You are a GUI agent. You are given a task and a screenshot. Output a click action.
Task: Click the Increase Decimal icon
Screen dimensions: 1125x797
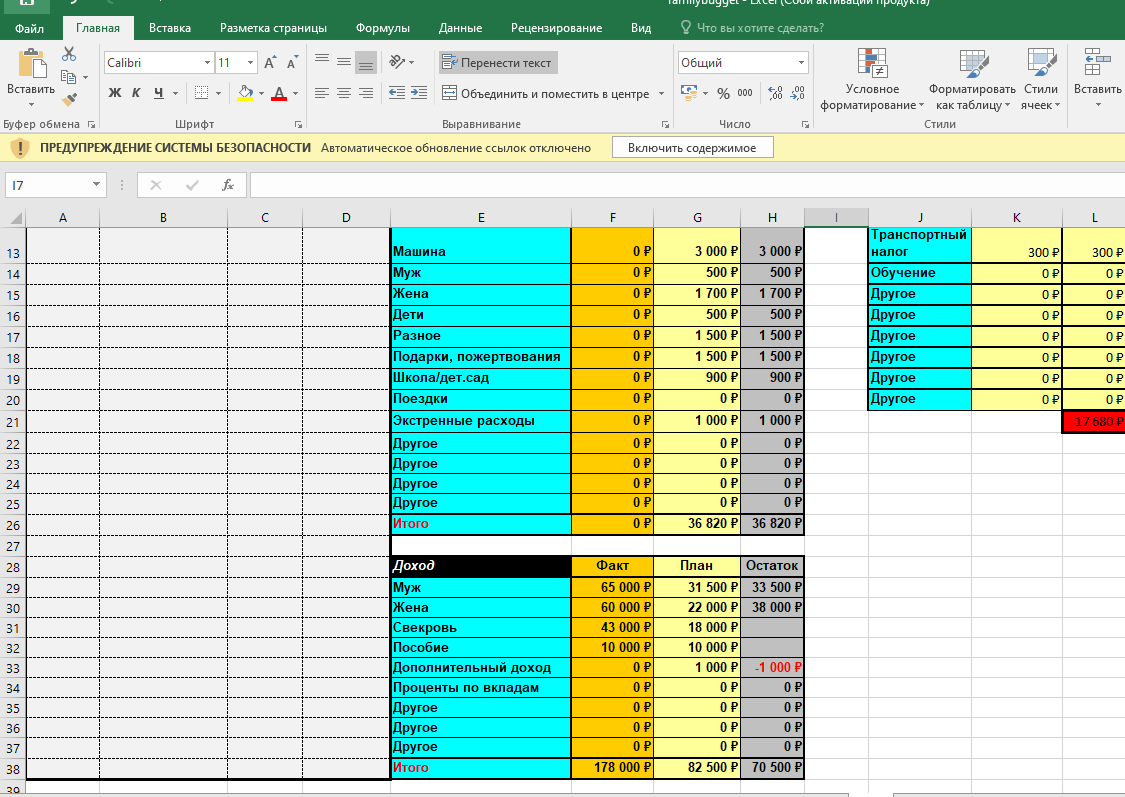(x=775, y=93)
